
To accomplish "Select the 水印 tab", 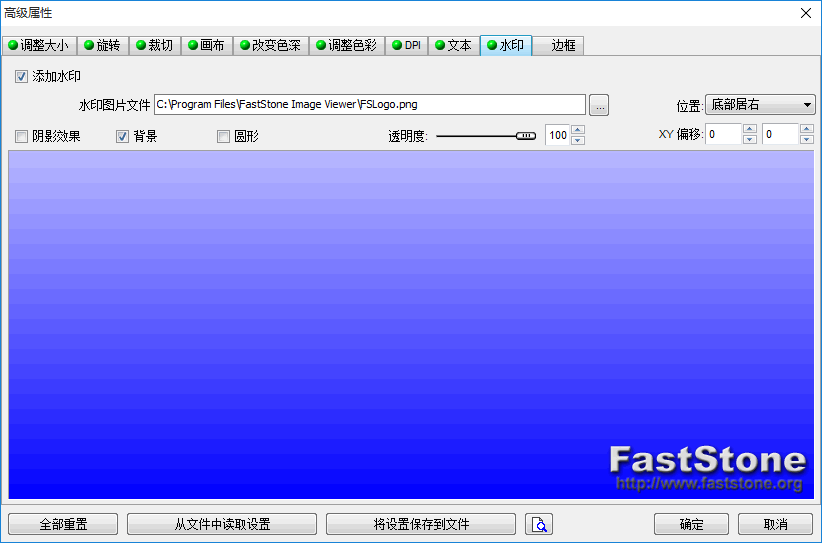I will [x=506, y=45].
